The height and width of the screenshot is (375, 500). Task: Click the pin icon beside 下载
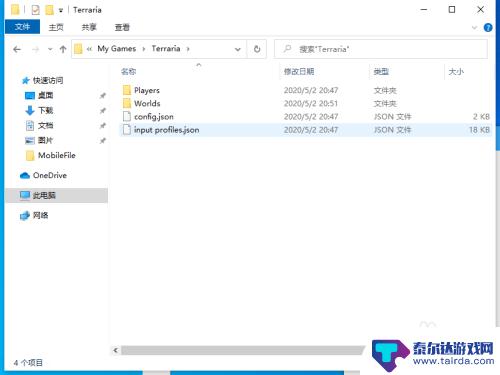coord(103,111)
